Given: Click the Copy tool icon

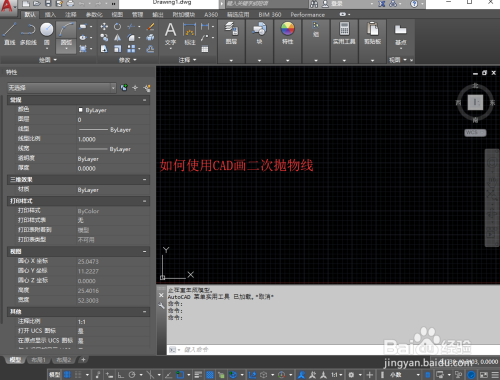Looking at the screenshot, I should (104, 38).
